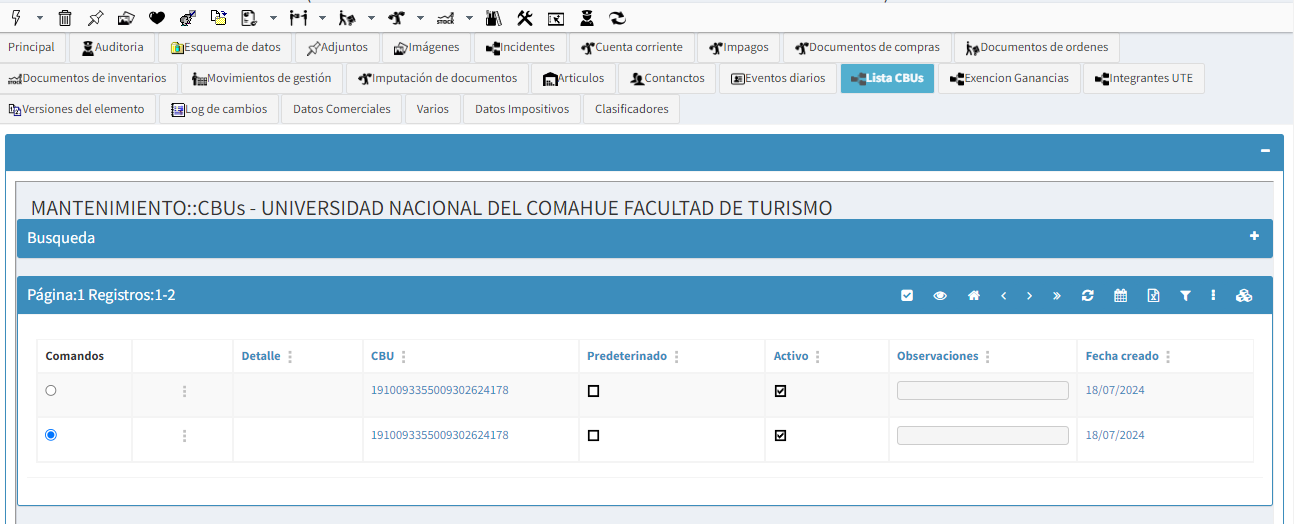This screenshot has width=1294, height=524.
Task: Toggle Predeterinado checkbox in second row
Action: (593, 436)
